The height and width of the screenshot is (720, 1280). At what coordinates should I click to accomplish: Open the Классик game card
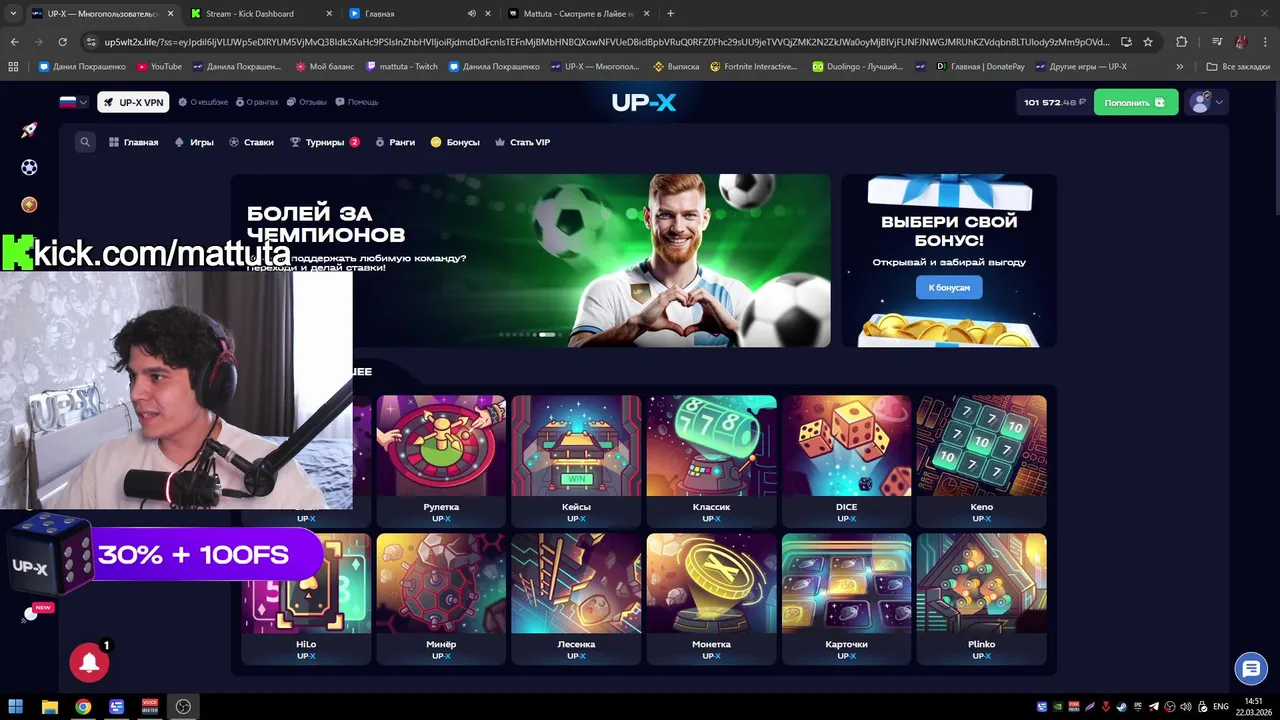tap(711, 460)
